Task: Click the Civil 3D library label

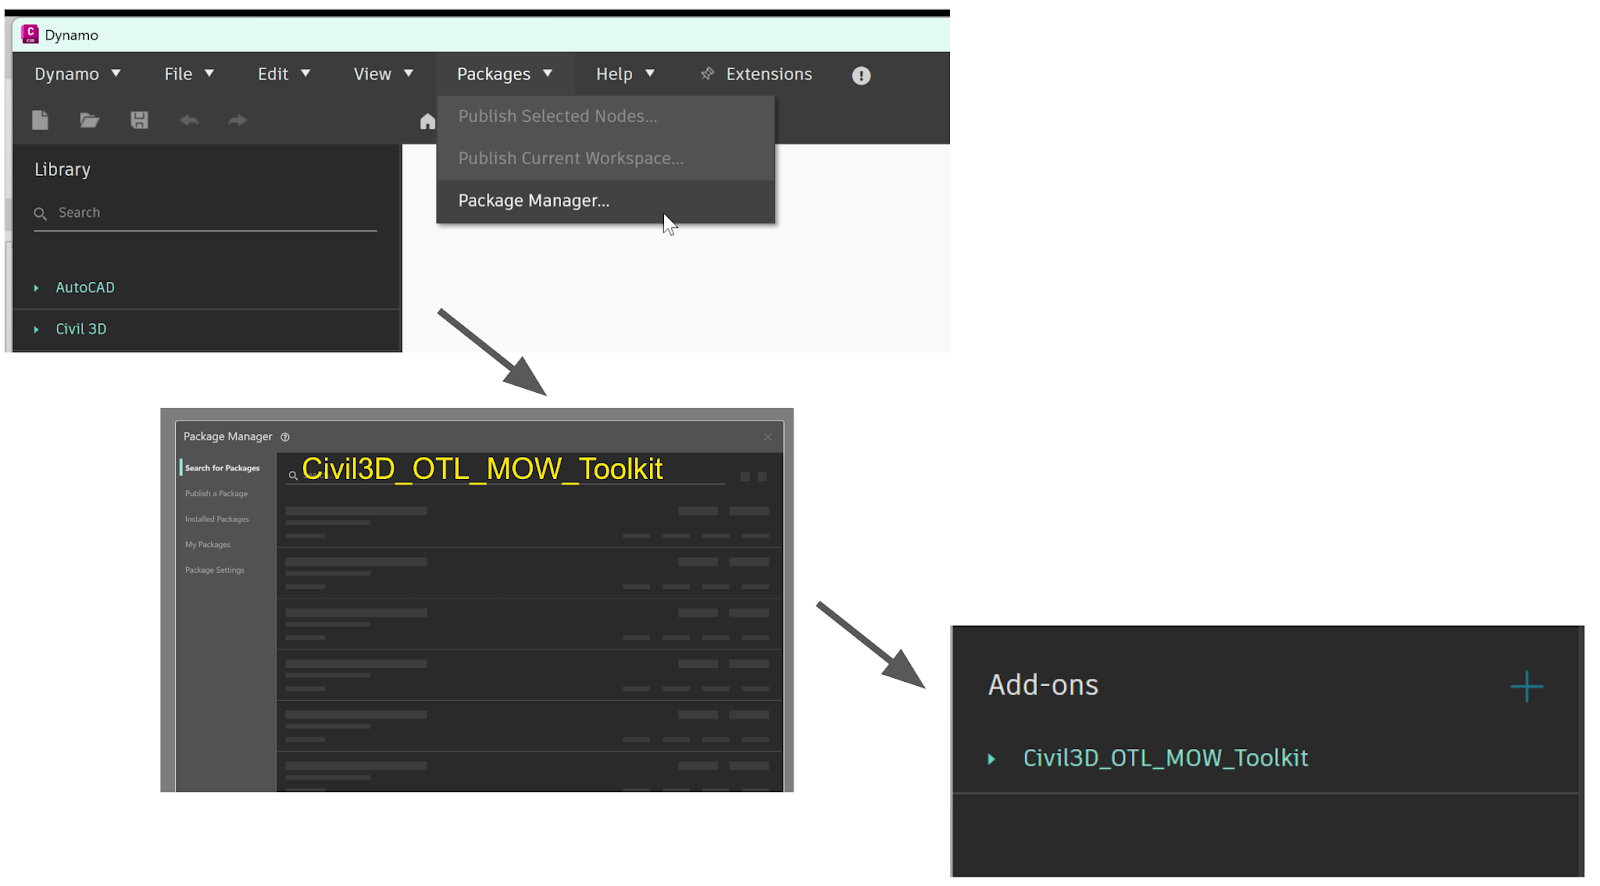Action: (81, 329)
